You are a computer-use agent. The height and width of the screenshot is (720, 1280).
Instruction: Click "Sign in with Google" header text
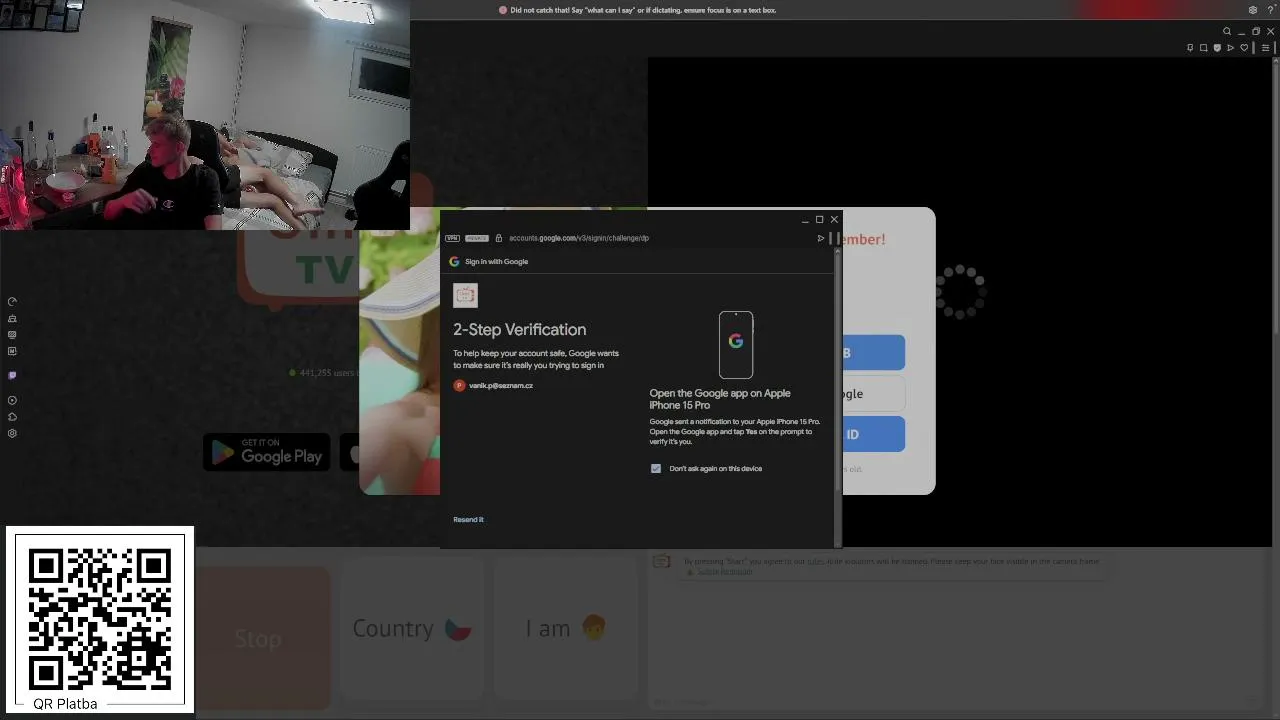496,261
